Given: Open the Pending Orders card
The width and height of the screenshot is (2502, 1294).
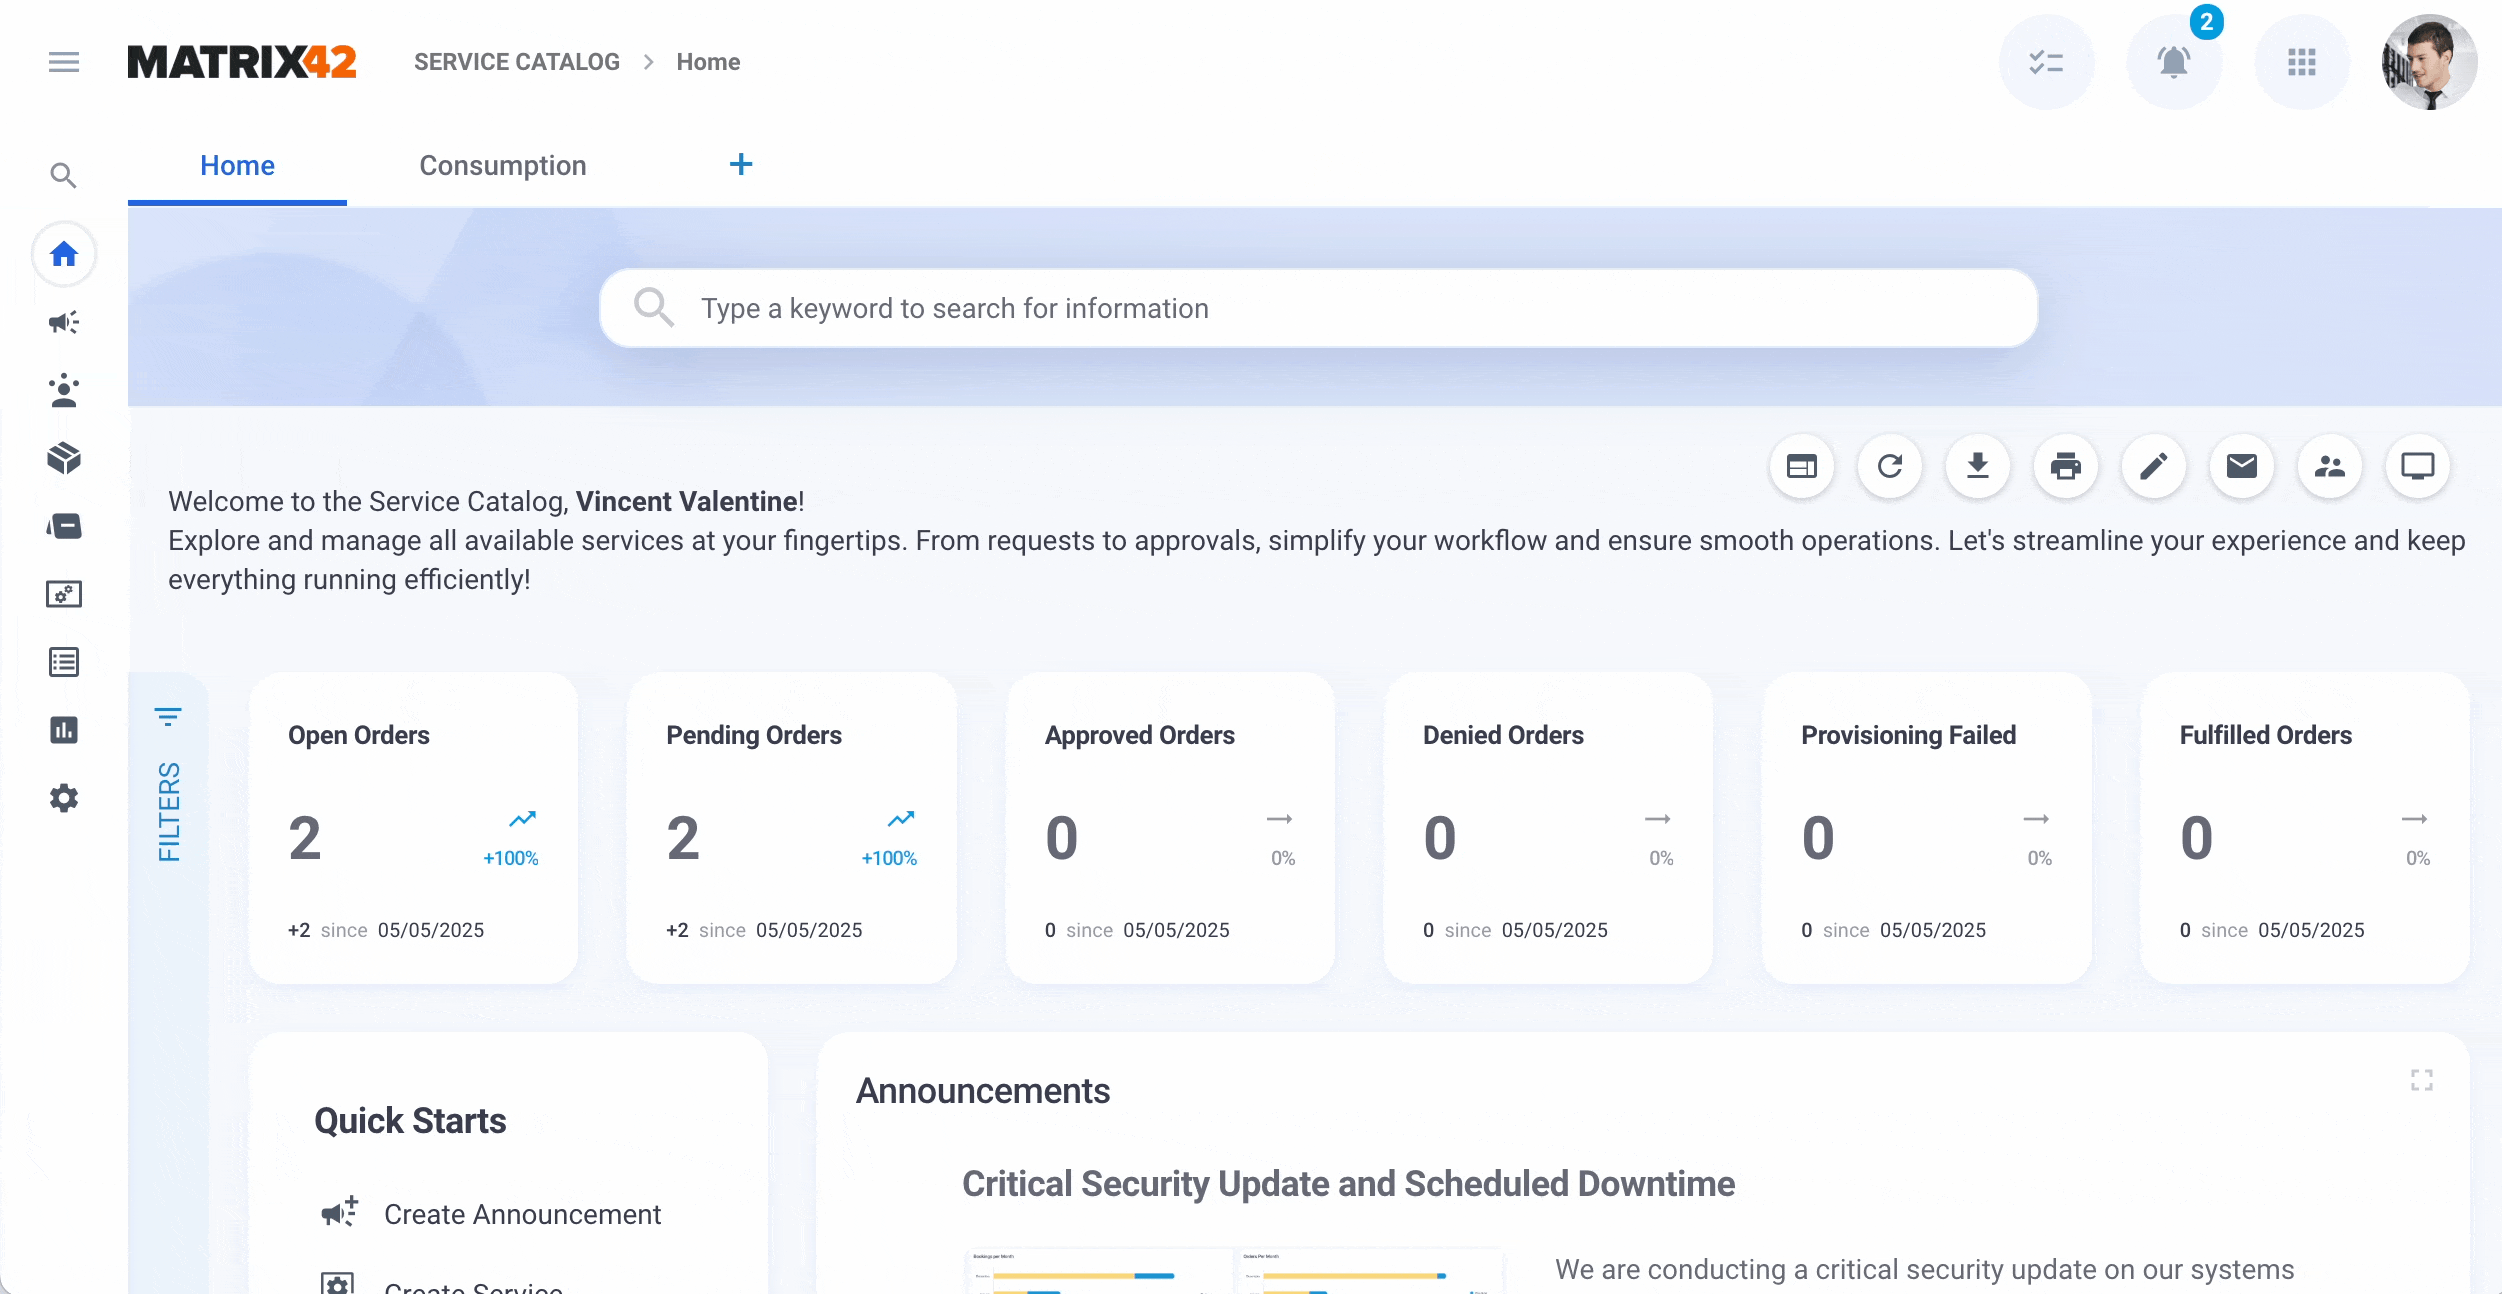Looking at the screenshot, I should tap(791, 828).
